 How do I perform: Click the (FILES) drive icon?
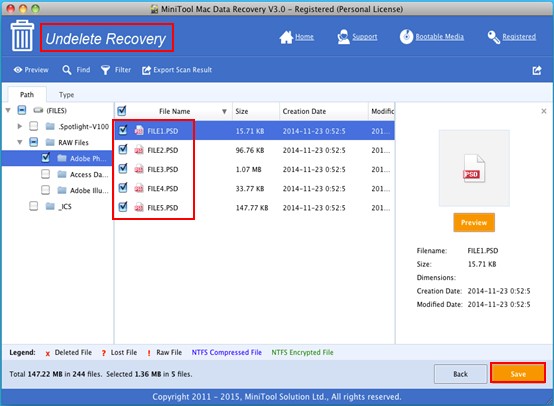(38, 111)
